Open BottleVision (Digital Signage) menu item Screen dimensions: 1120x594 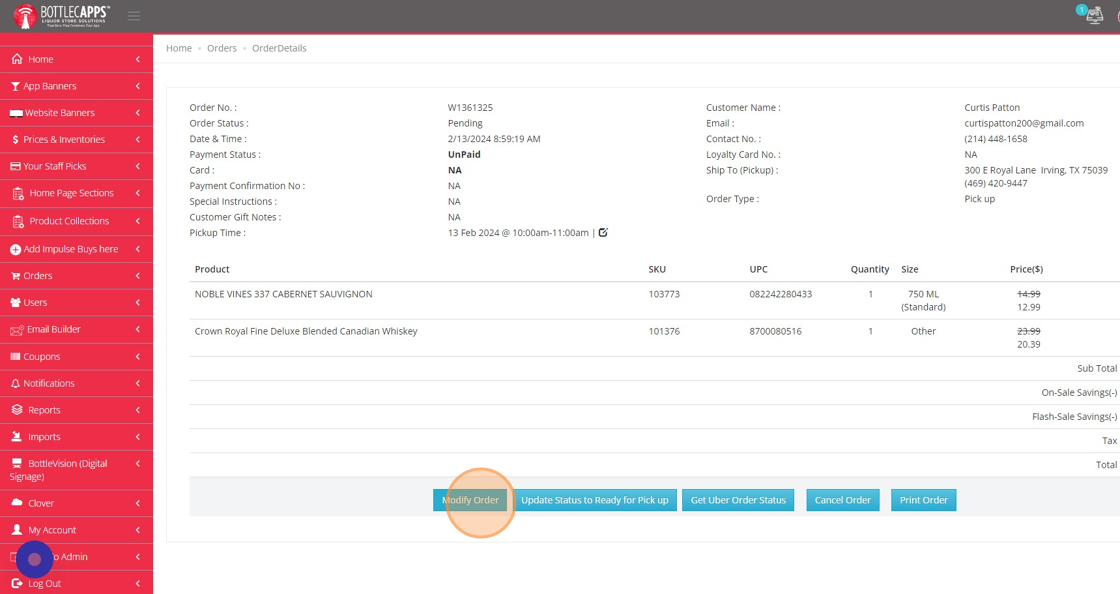click(x=76, y=470)
